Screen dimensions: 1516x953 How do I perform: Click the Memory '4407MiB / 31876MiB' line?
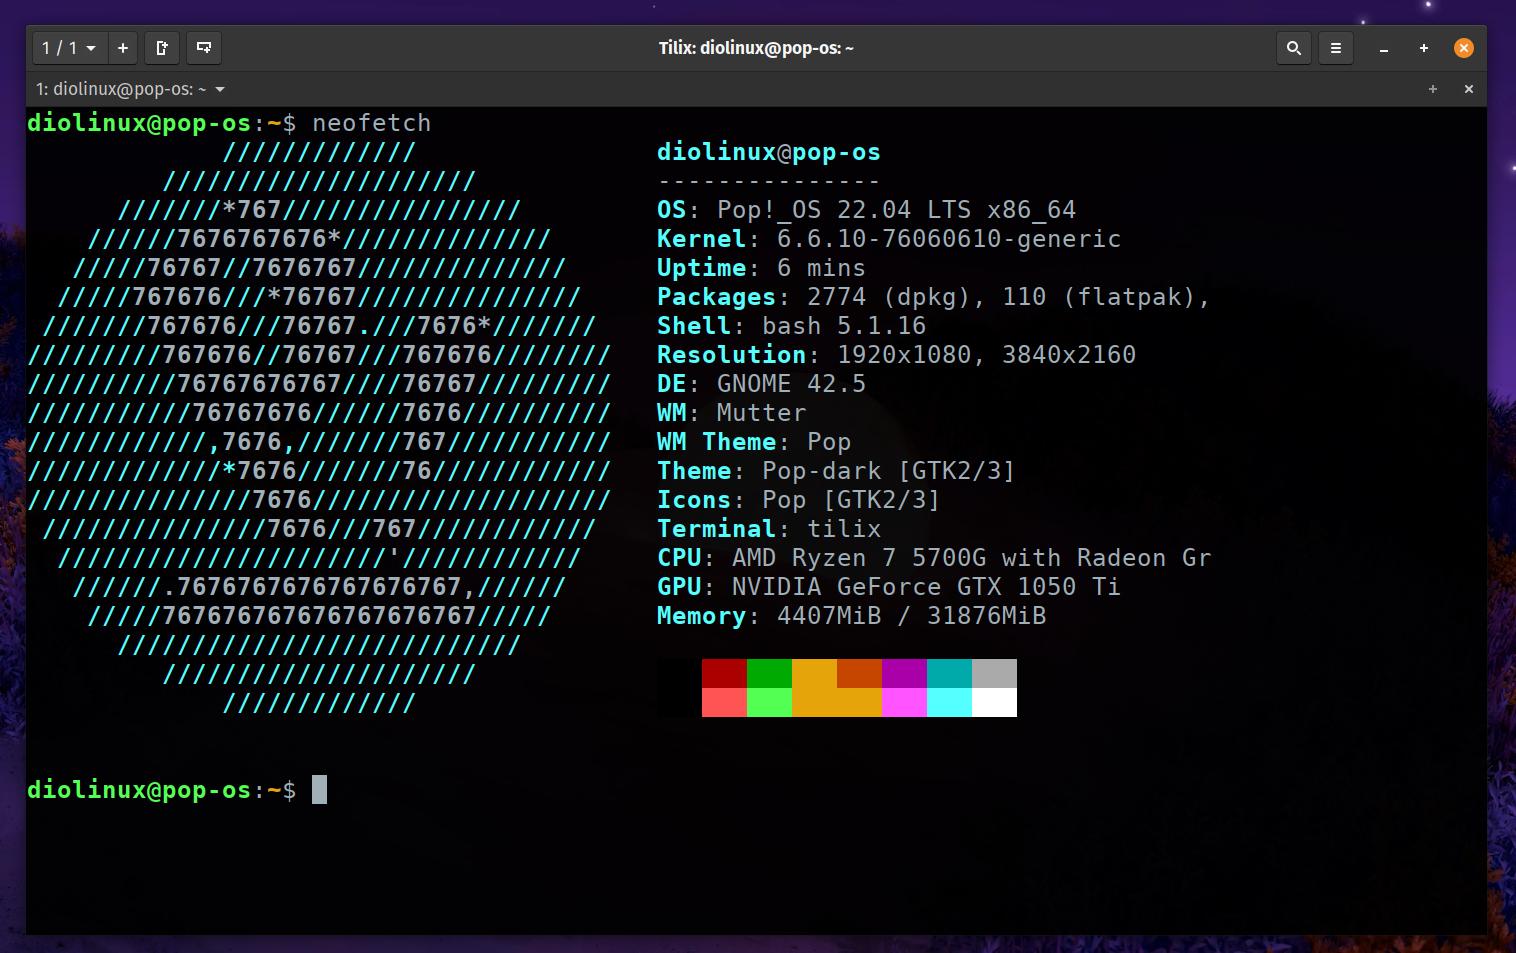click(851, 616)
